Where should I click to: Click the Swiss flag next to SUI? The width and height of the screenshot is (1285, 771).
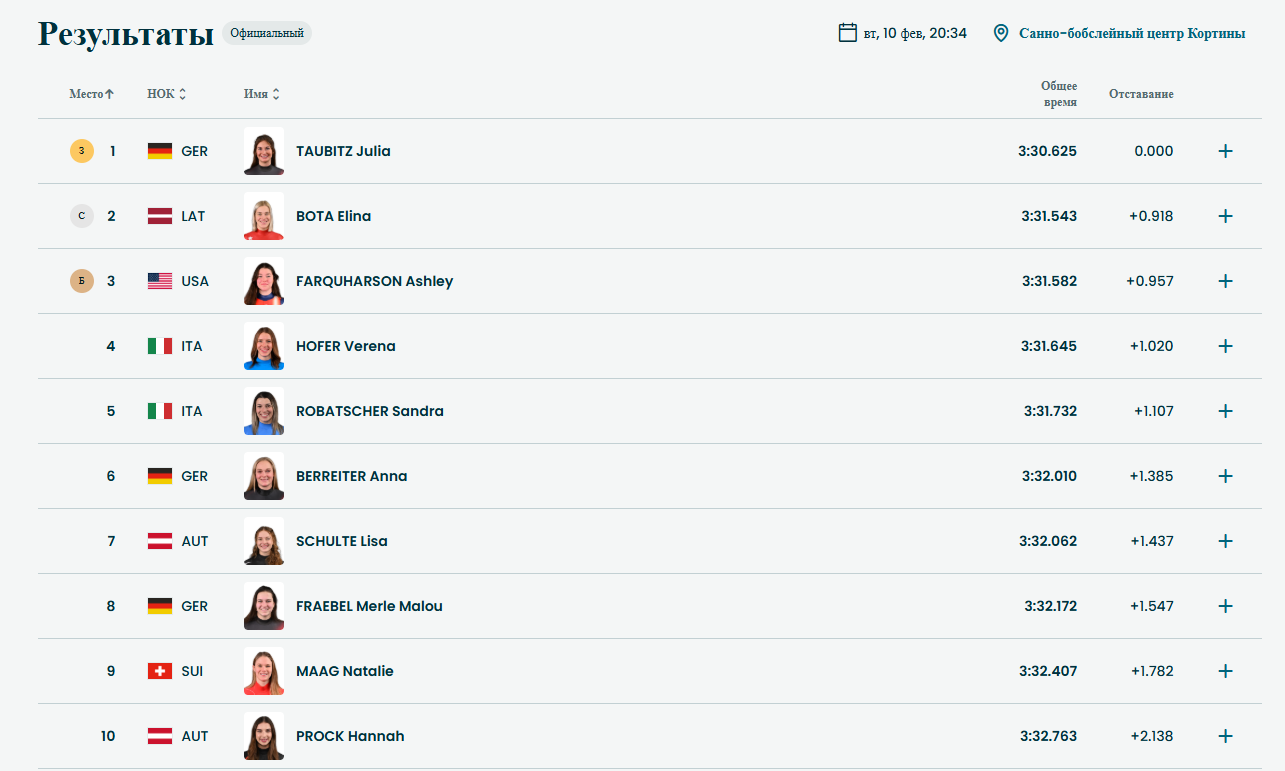tap(159, 671)
